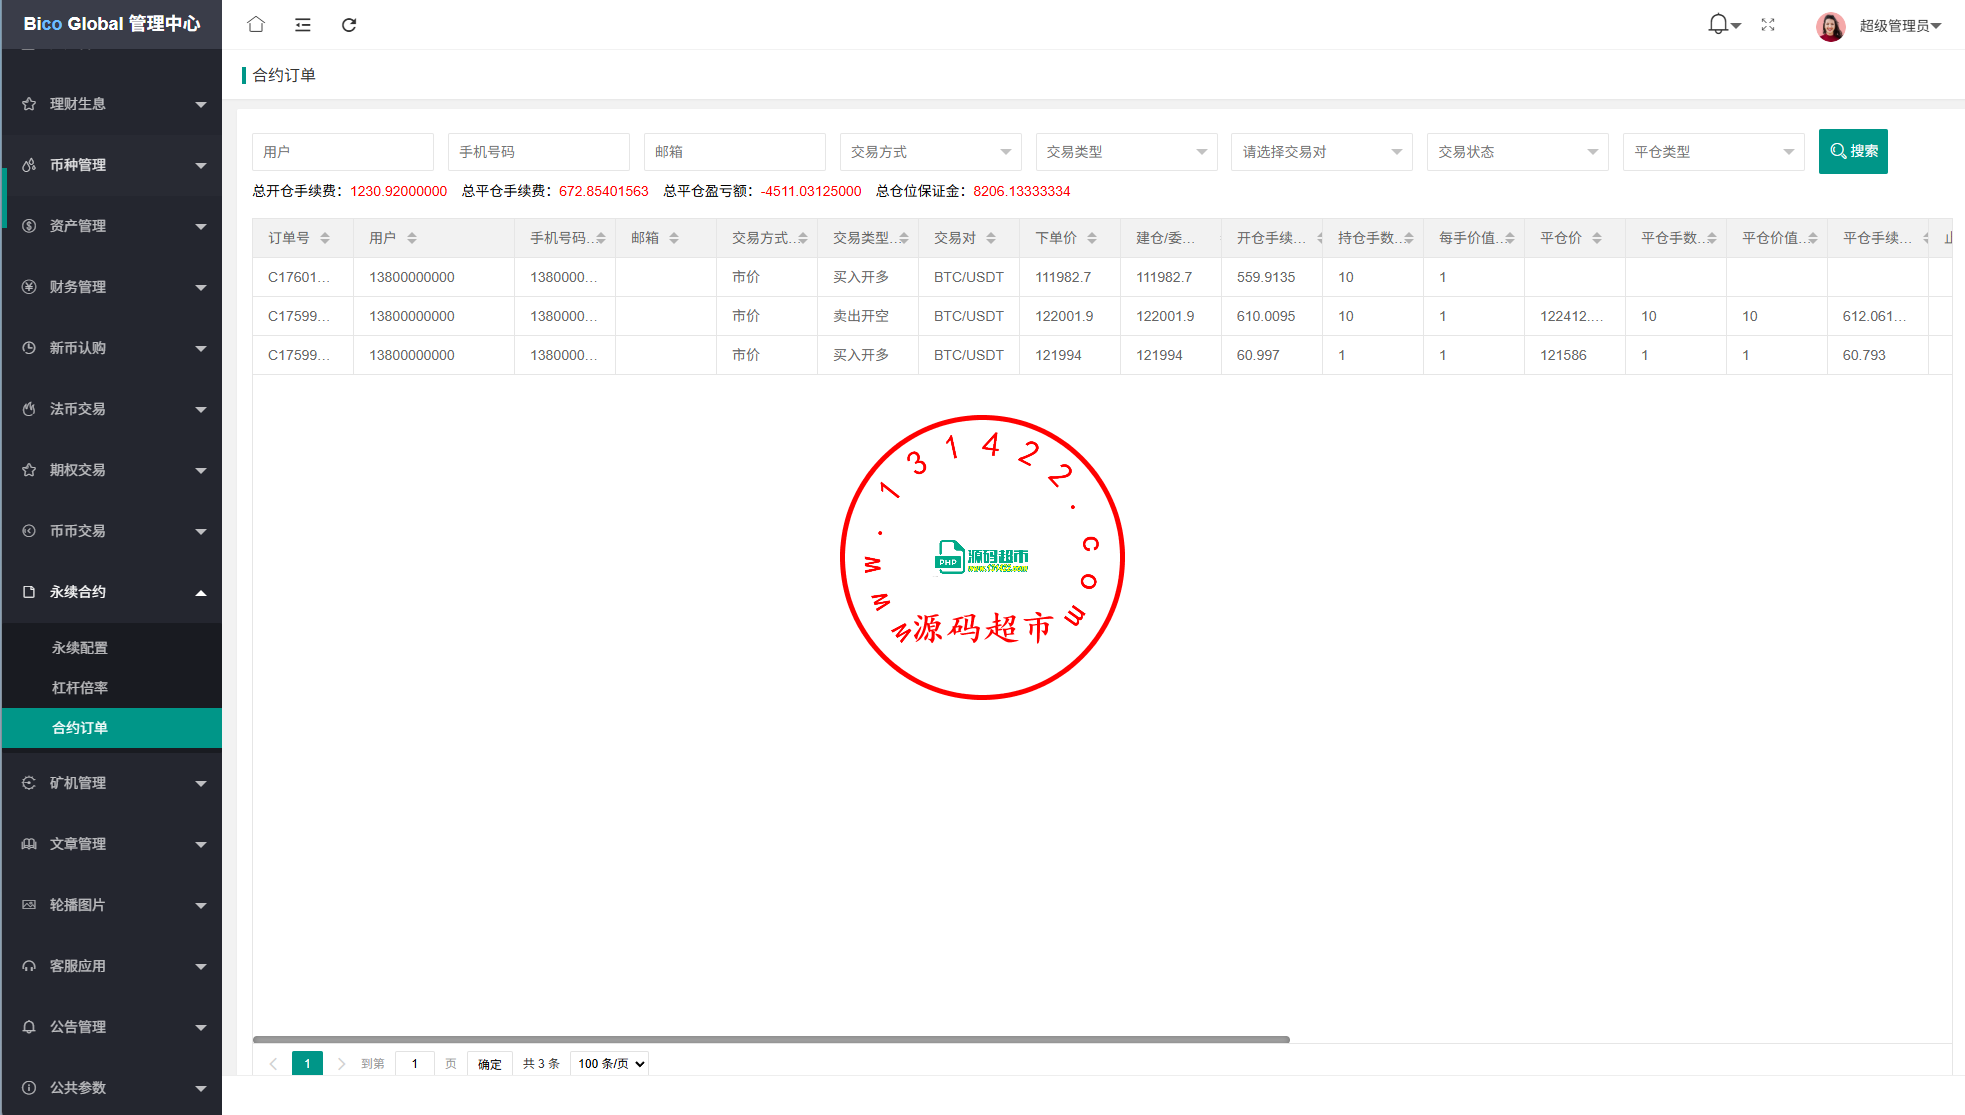
Task: Toggle sidebar collapse menu icon
Action: pyautogui.click(x=302, y=25)
